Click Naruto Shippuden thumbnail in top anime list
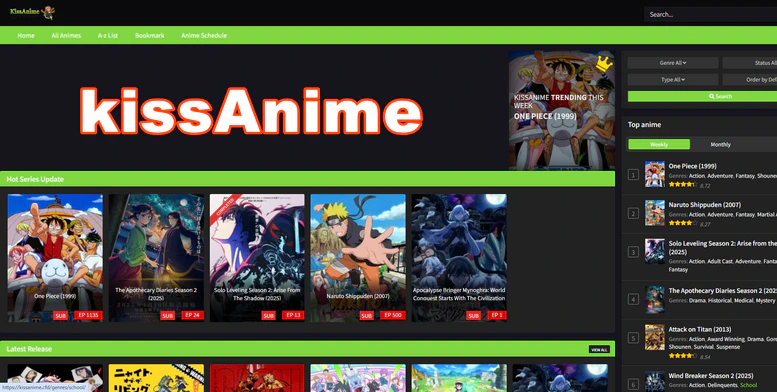The height and width of the screenshot is (392, 777). 655,213
